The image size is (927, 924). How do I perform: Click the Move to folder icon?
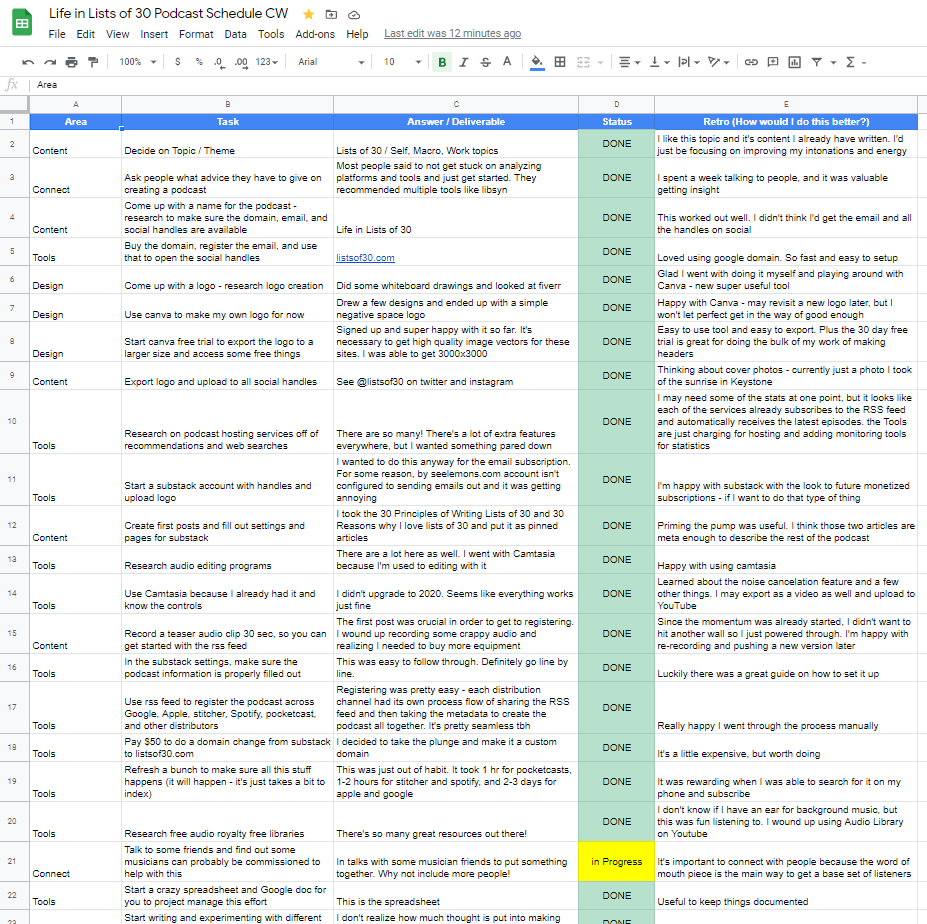pyautogui.click(x=331, y=15)
